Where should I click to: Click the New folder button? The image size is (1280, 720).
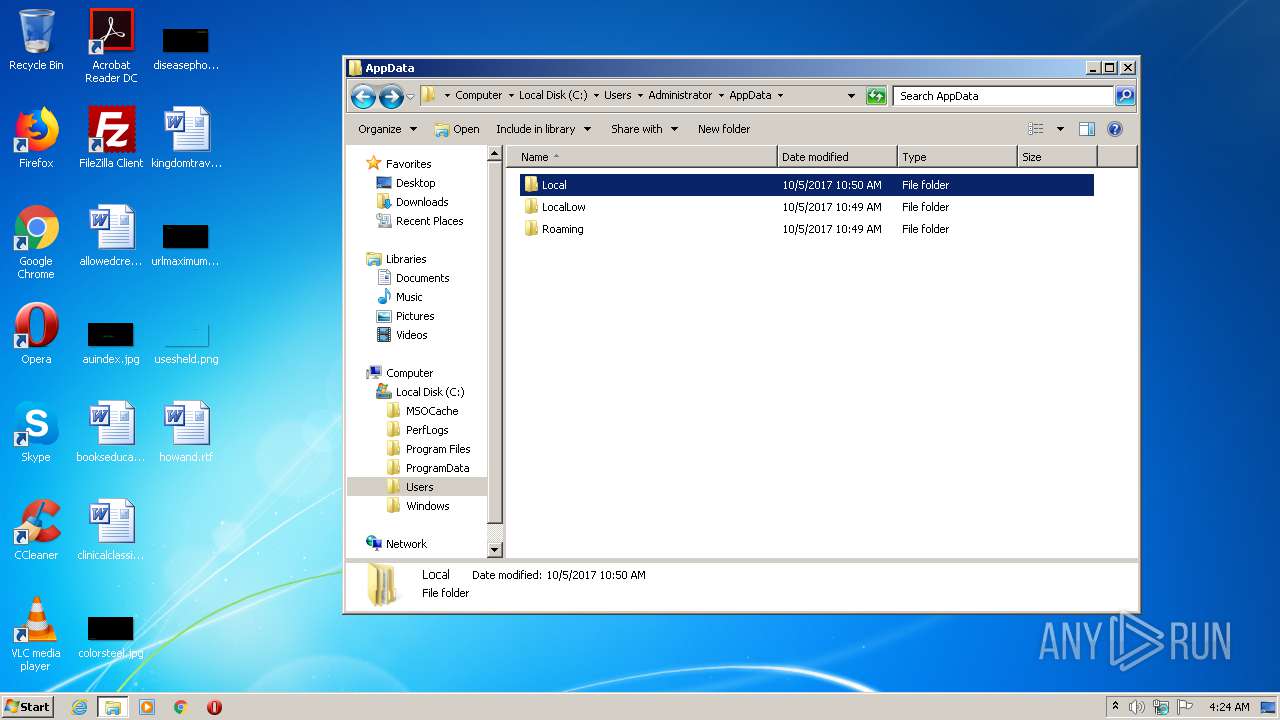point(724,129)
